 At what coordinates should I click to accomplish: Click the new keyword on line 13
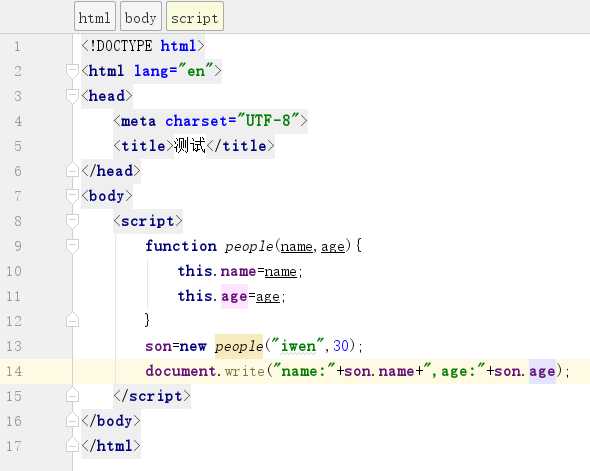[x=193, y=346]
